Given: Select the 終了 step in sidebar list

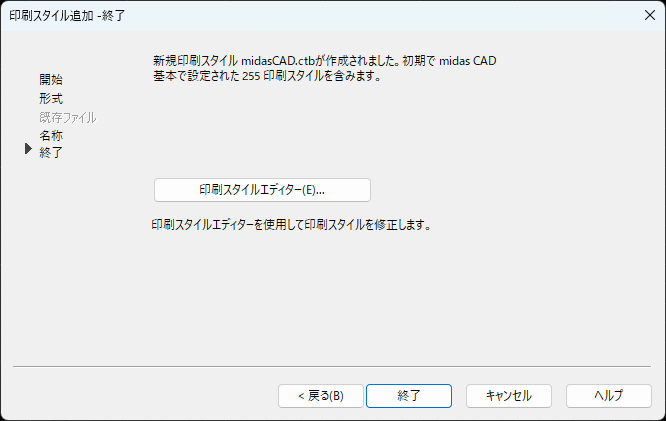Looking at the screenshot, I should coord(51,152).
